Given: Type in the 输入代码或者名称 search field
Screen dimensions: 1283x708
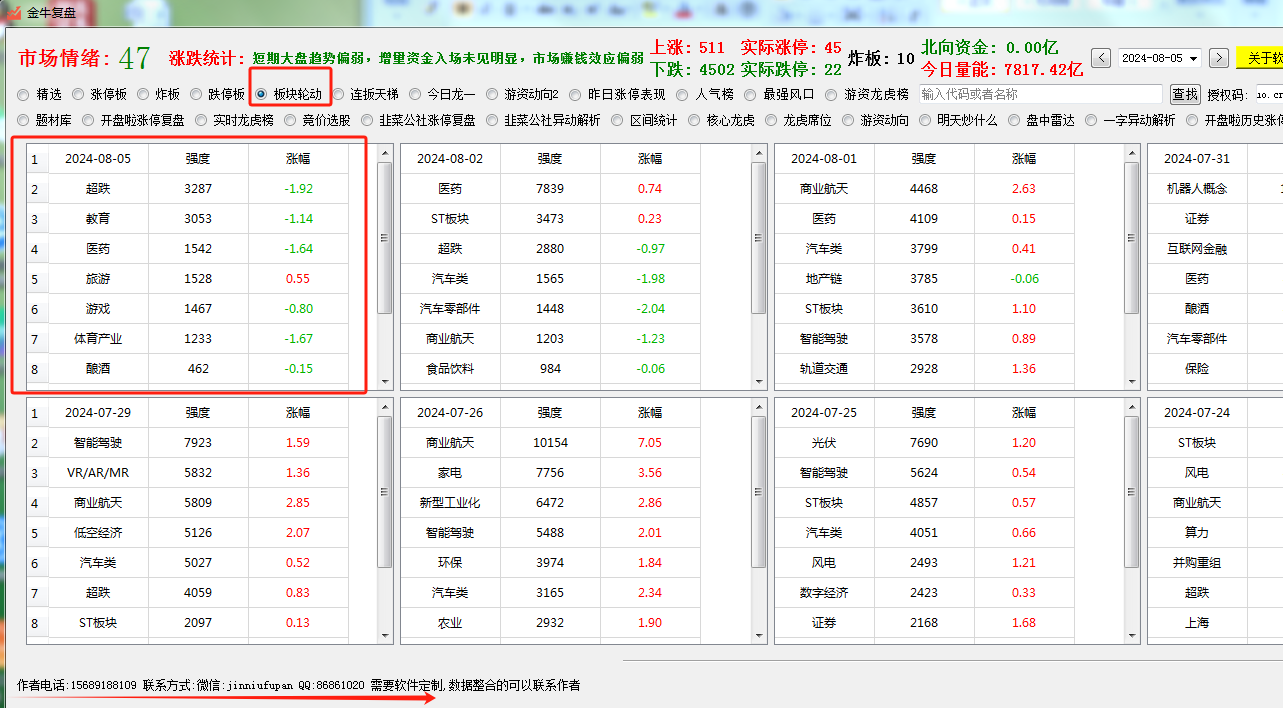Looking at the screenshot, I should point(1040,94).
